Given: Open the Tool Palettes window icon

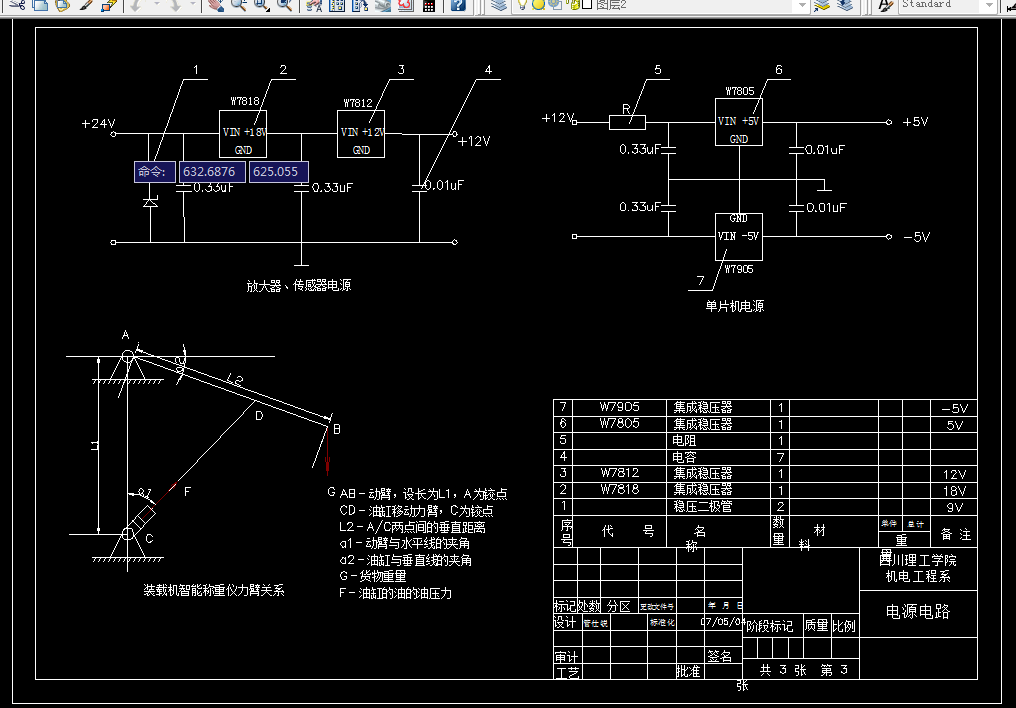Looking at the screenshot, I should pos(360,5).
